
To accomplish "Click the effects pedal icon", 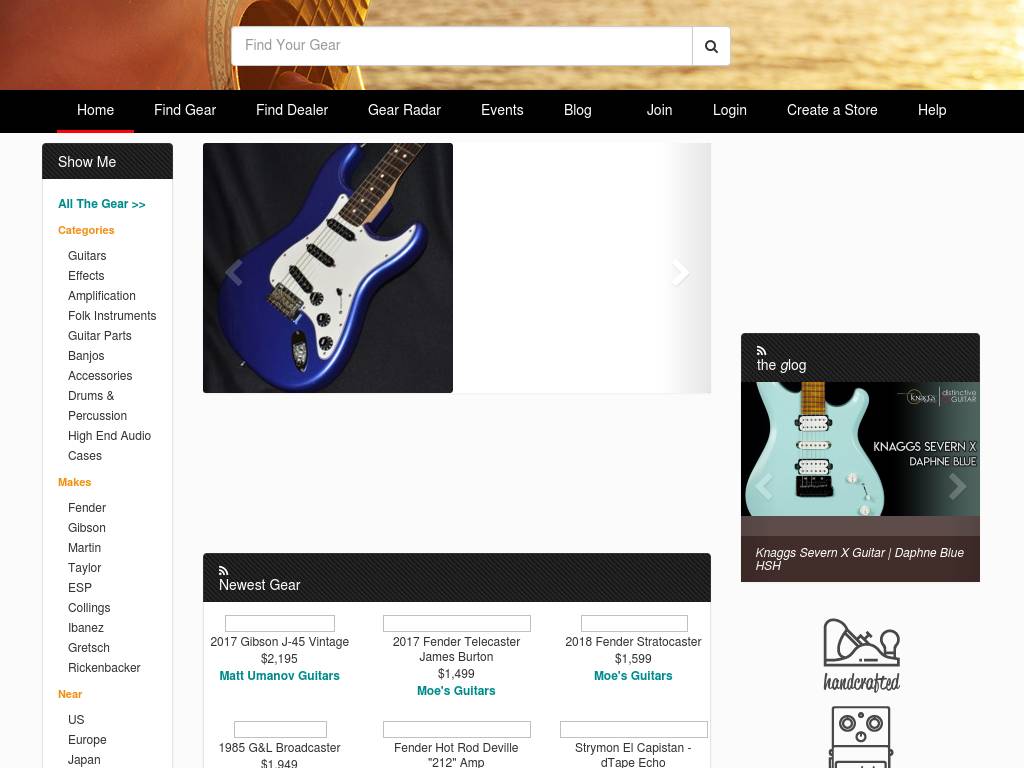I will click(x=861, y=737).
